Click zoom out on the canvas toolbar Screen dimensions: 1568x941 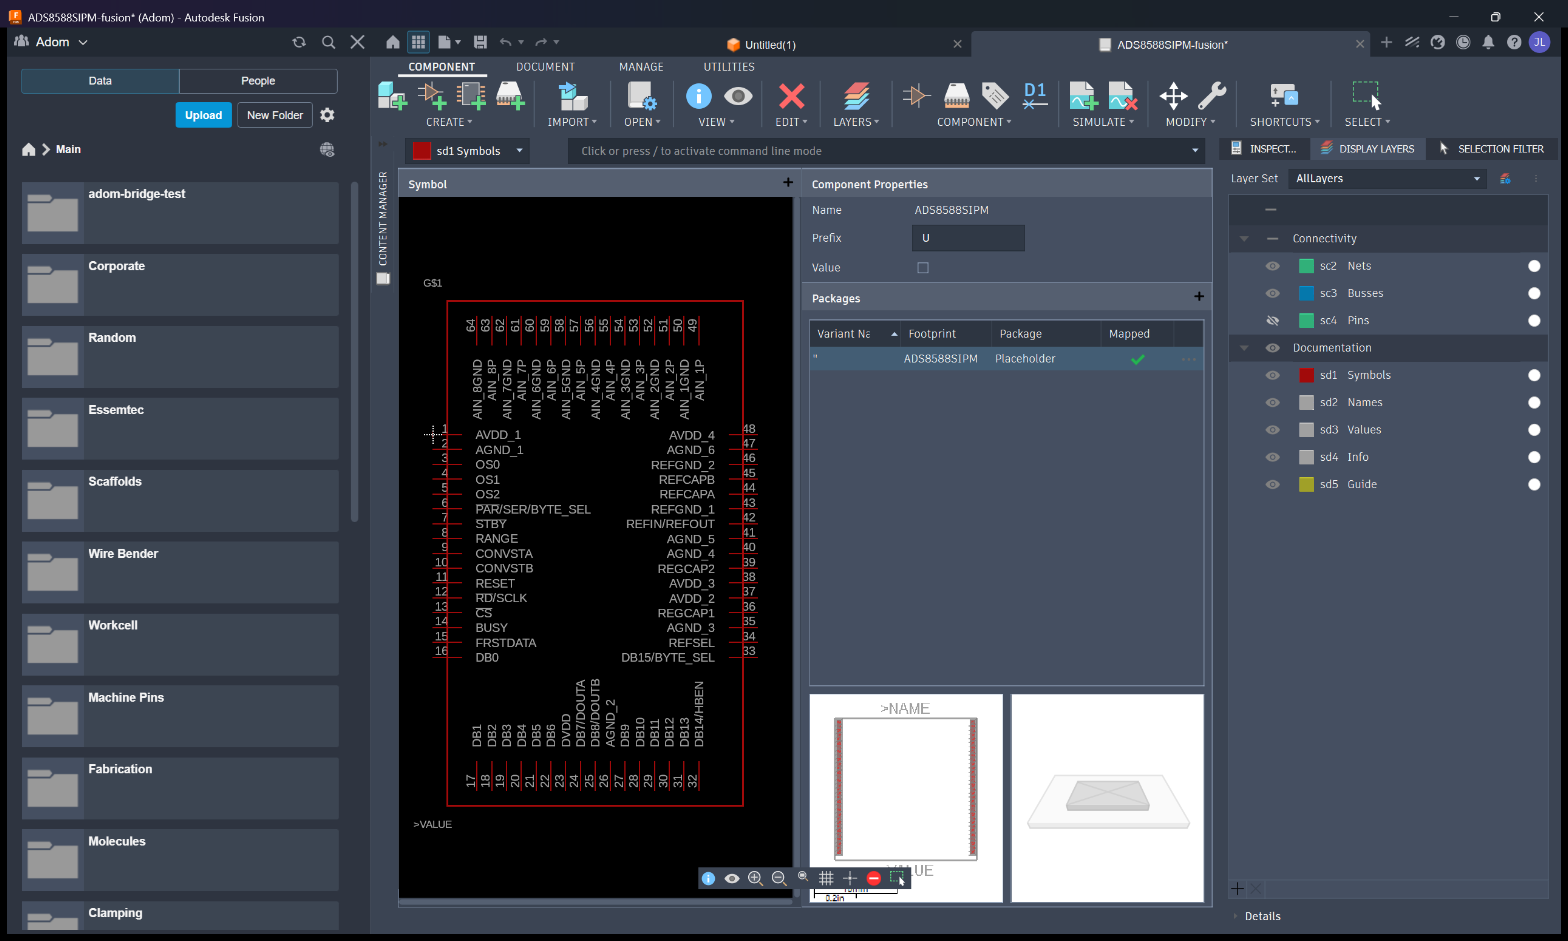(779, 878)
